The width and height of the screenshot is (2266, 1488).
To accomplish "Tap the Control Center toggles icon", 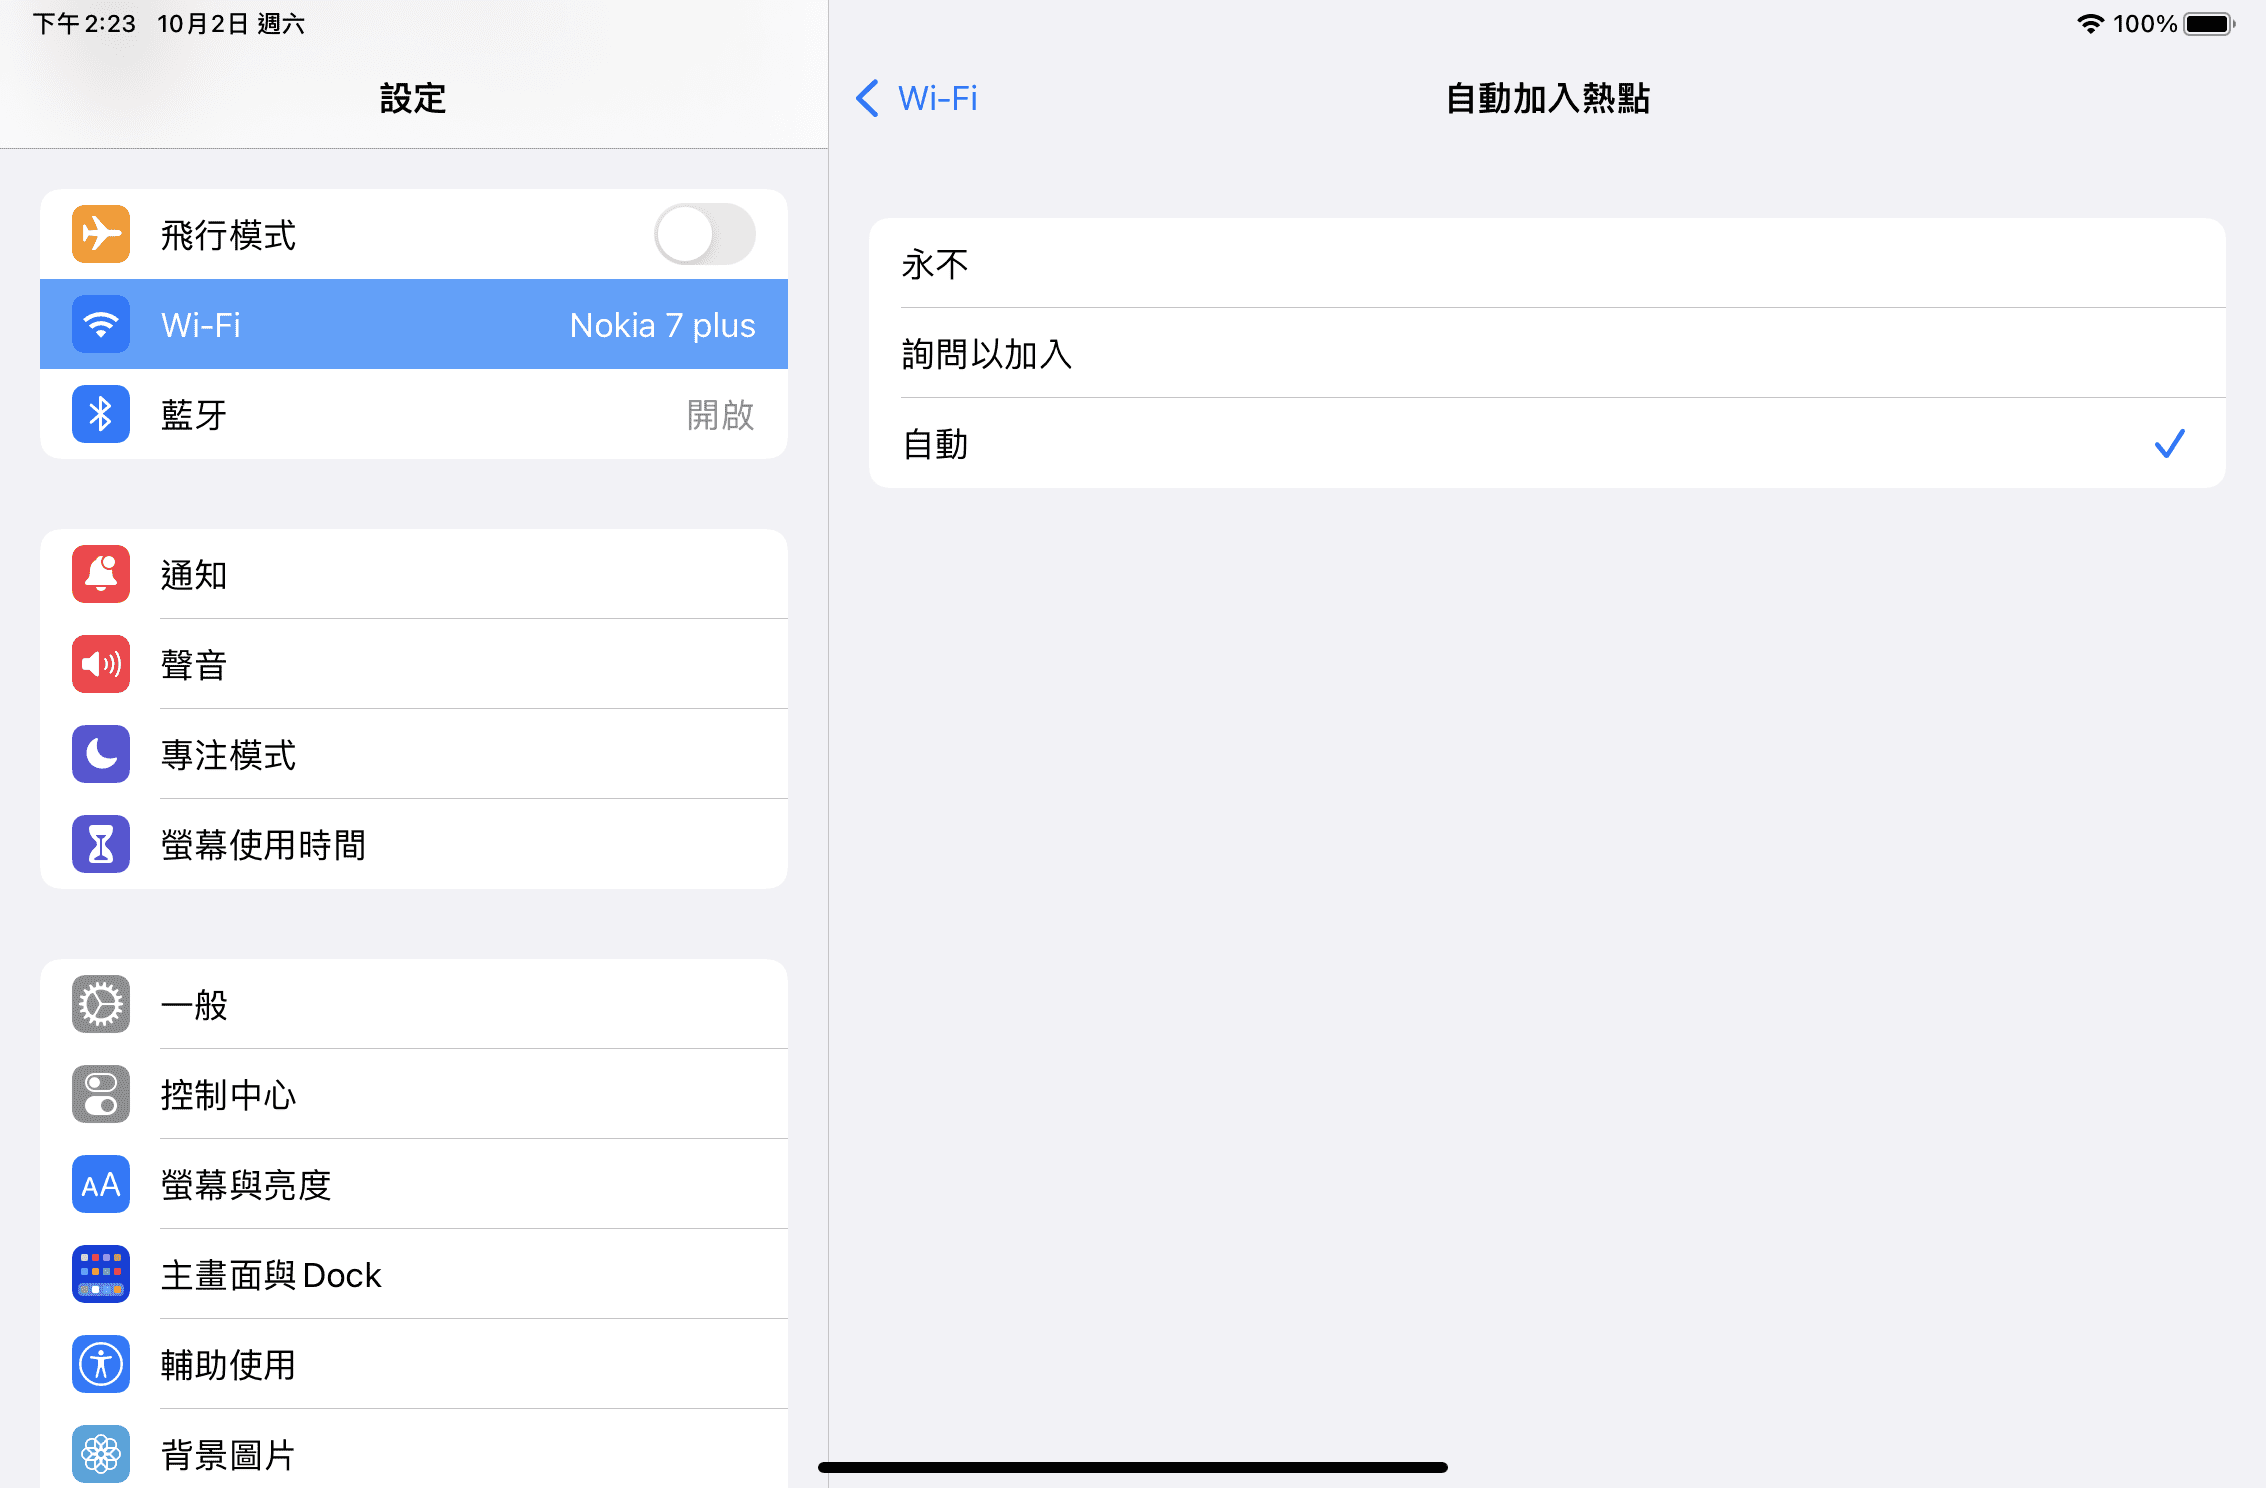I will click(x=101, y=1094).
